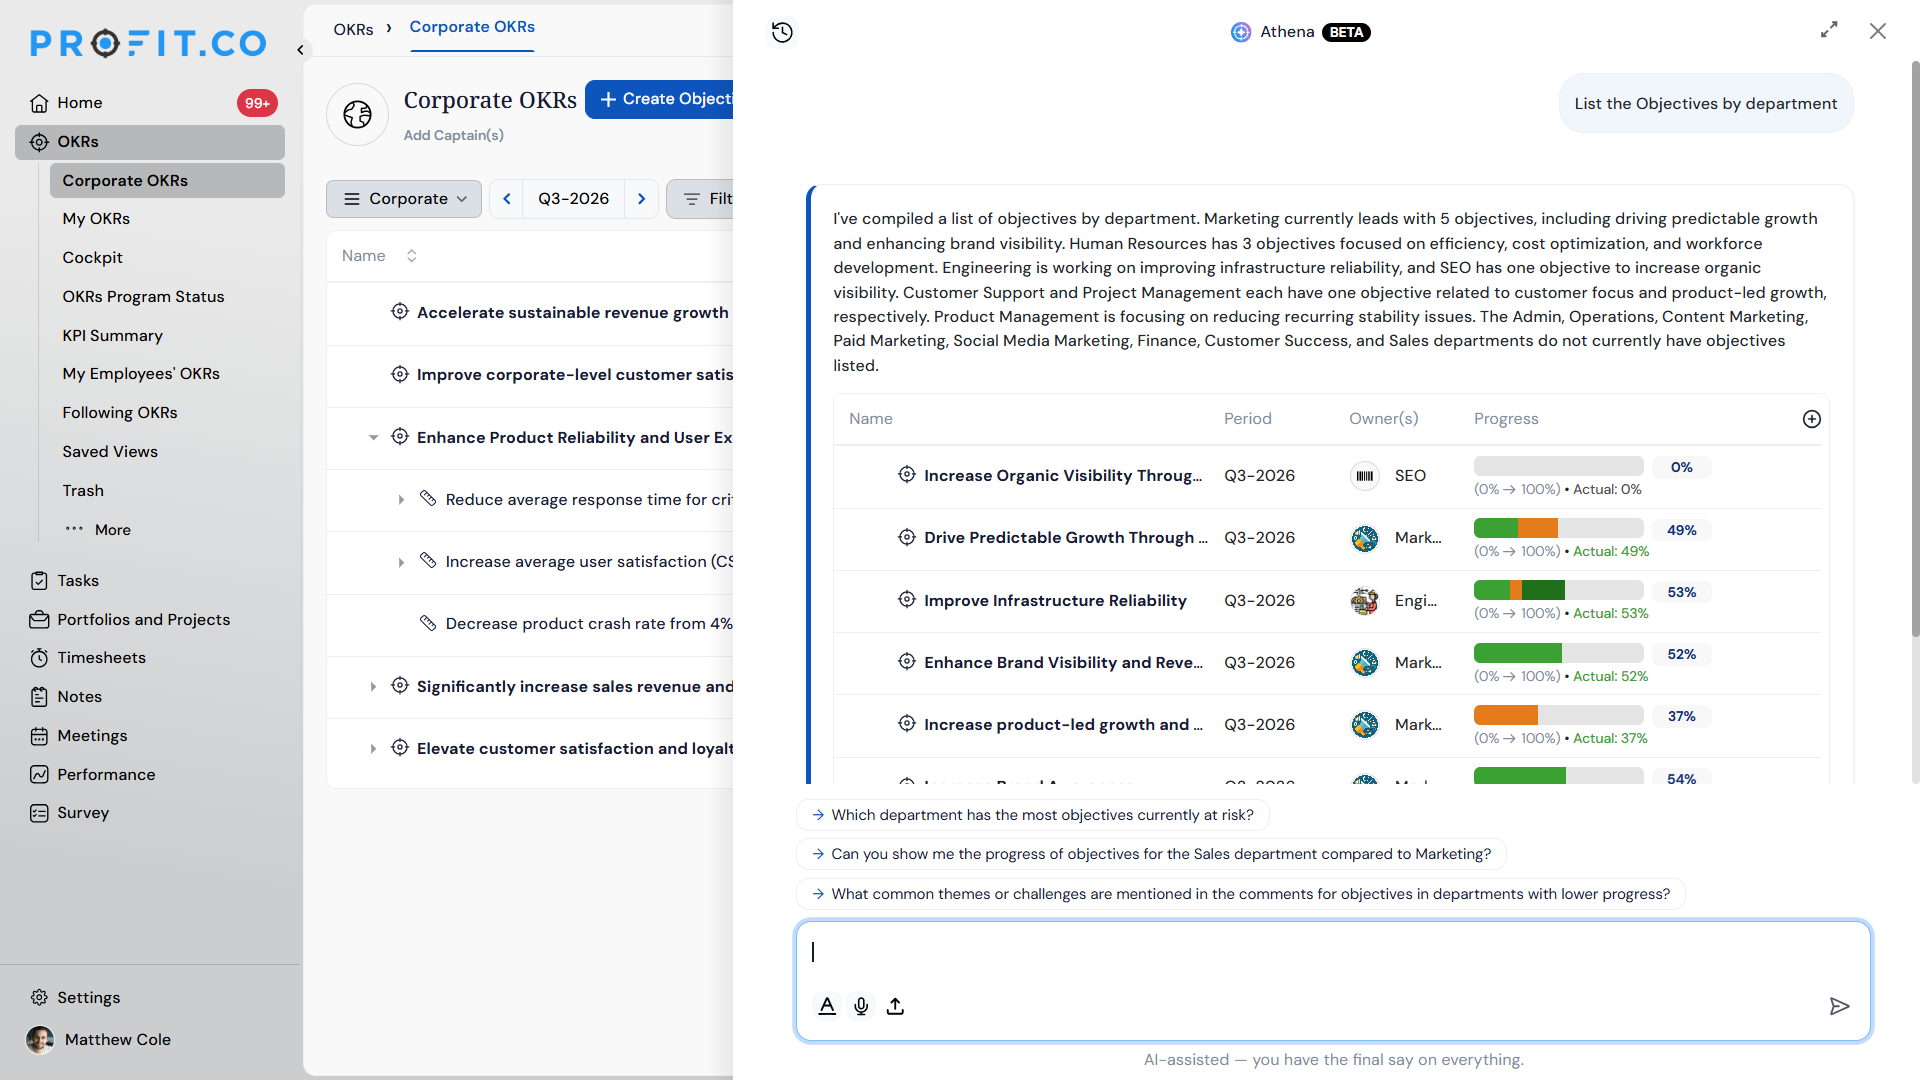Expand More options in OKRs submenu

98,530
